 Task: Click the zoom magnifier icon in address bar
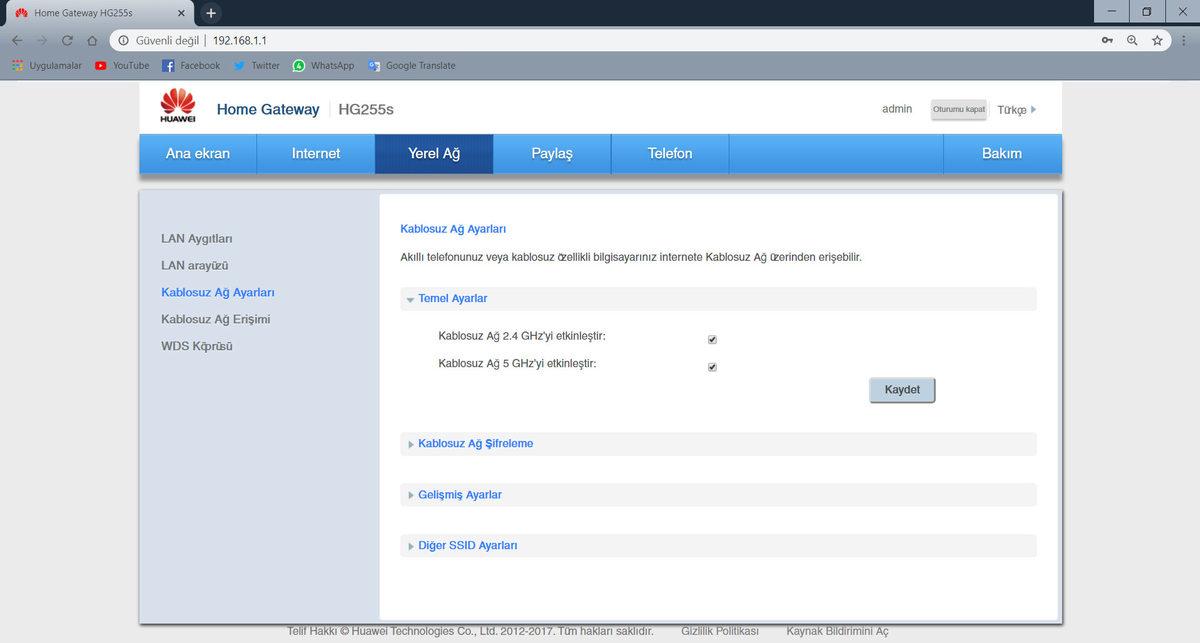click(1132, 40)
